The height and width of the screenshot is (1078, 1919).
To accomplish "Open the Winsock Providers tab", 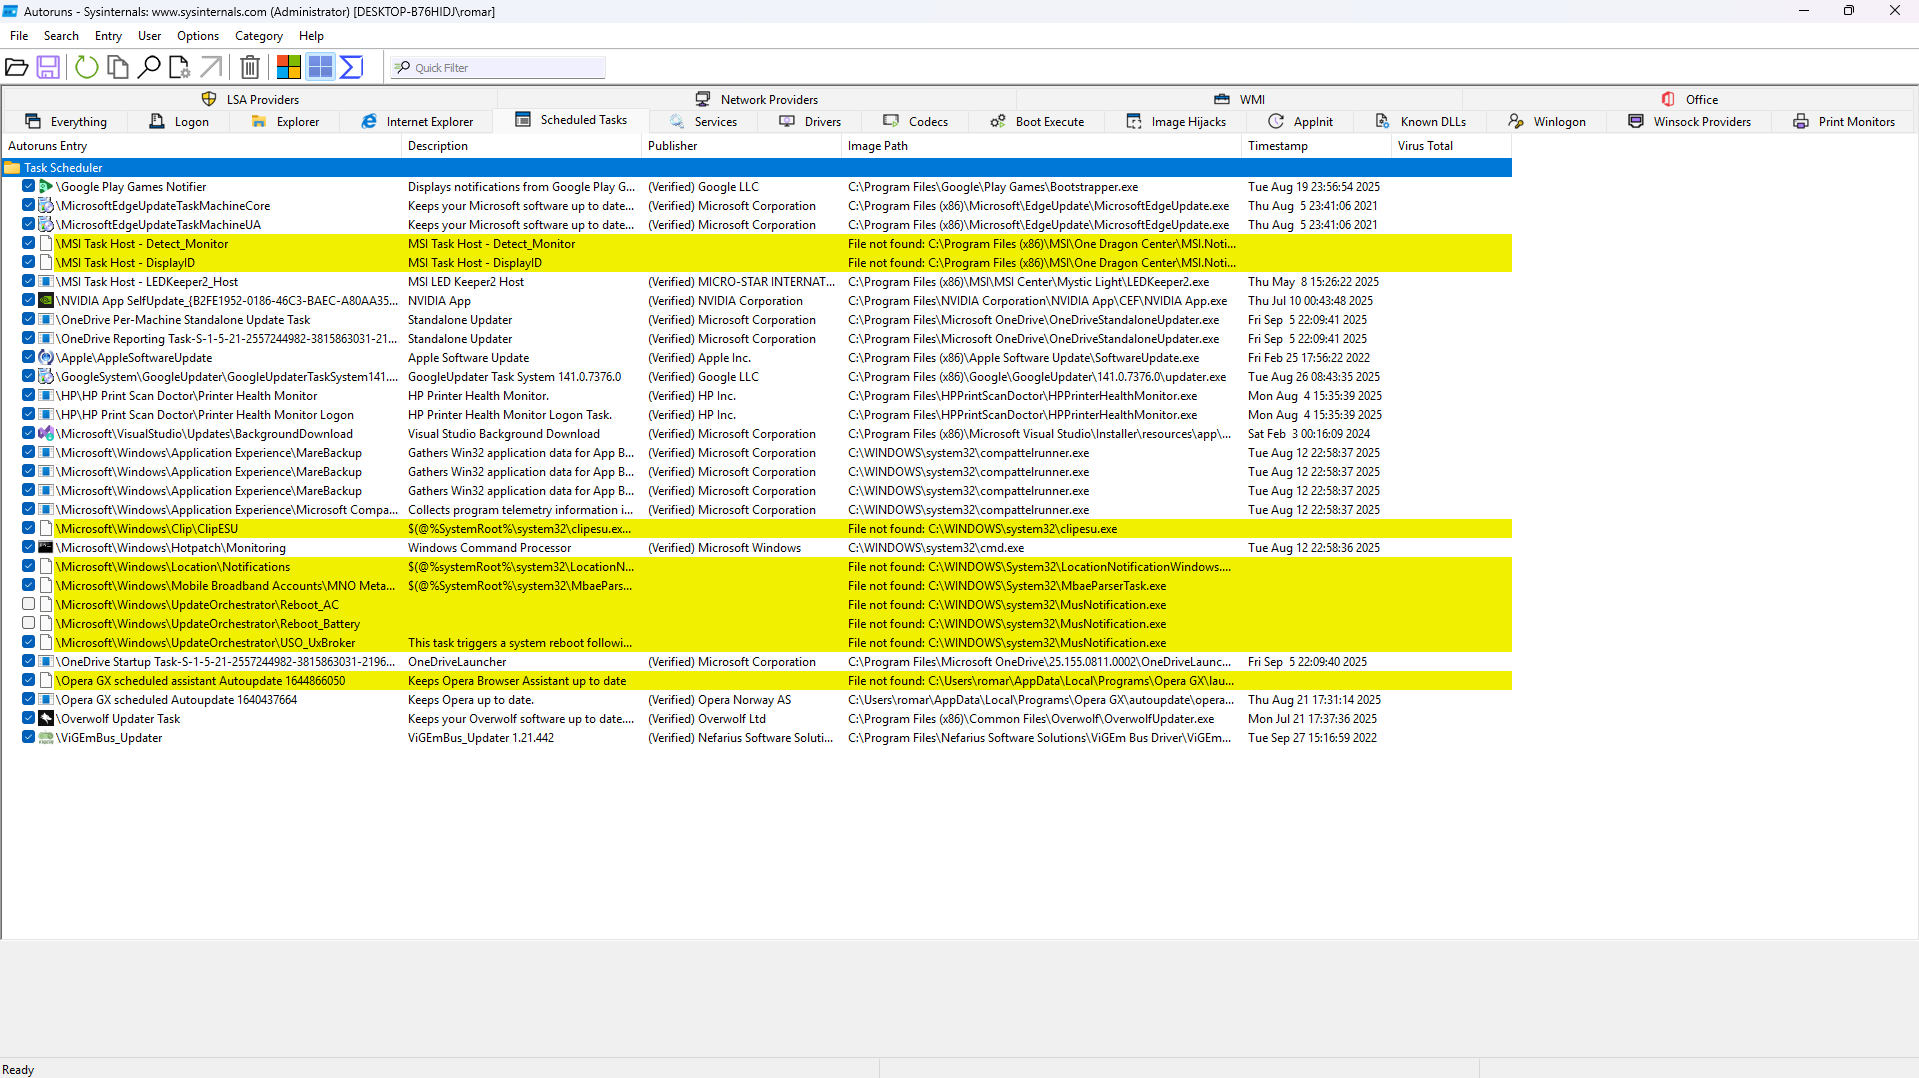I will (x=1689, y=122).
